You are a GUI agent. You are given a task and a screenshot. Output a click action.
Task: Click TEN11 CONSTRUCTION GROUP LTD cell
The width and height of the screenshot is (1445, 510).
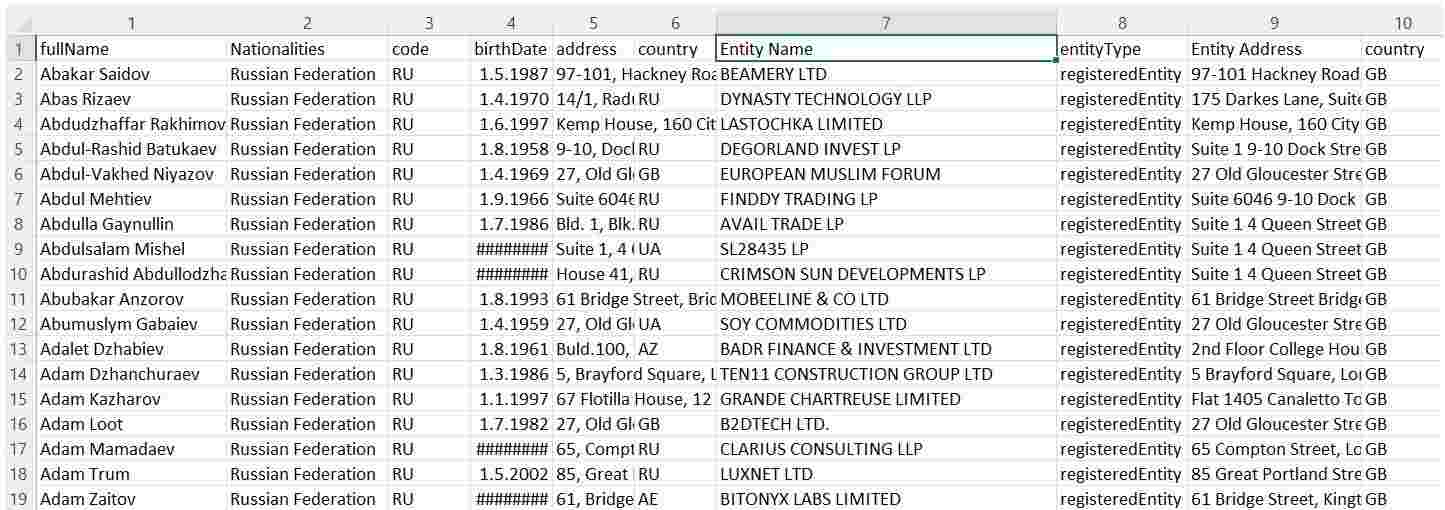coord(886,374)
